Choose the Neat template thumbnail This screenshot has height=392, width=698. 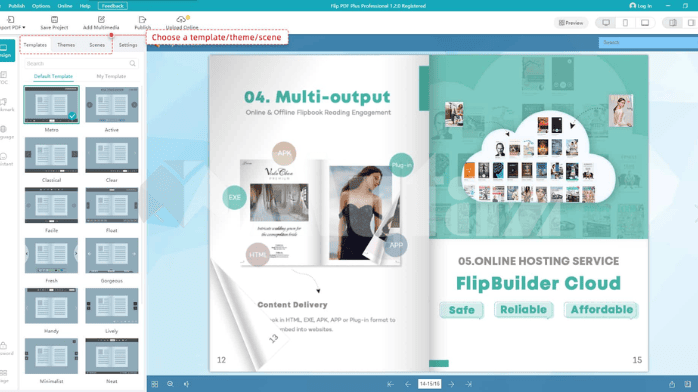(x=112, y=356)
